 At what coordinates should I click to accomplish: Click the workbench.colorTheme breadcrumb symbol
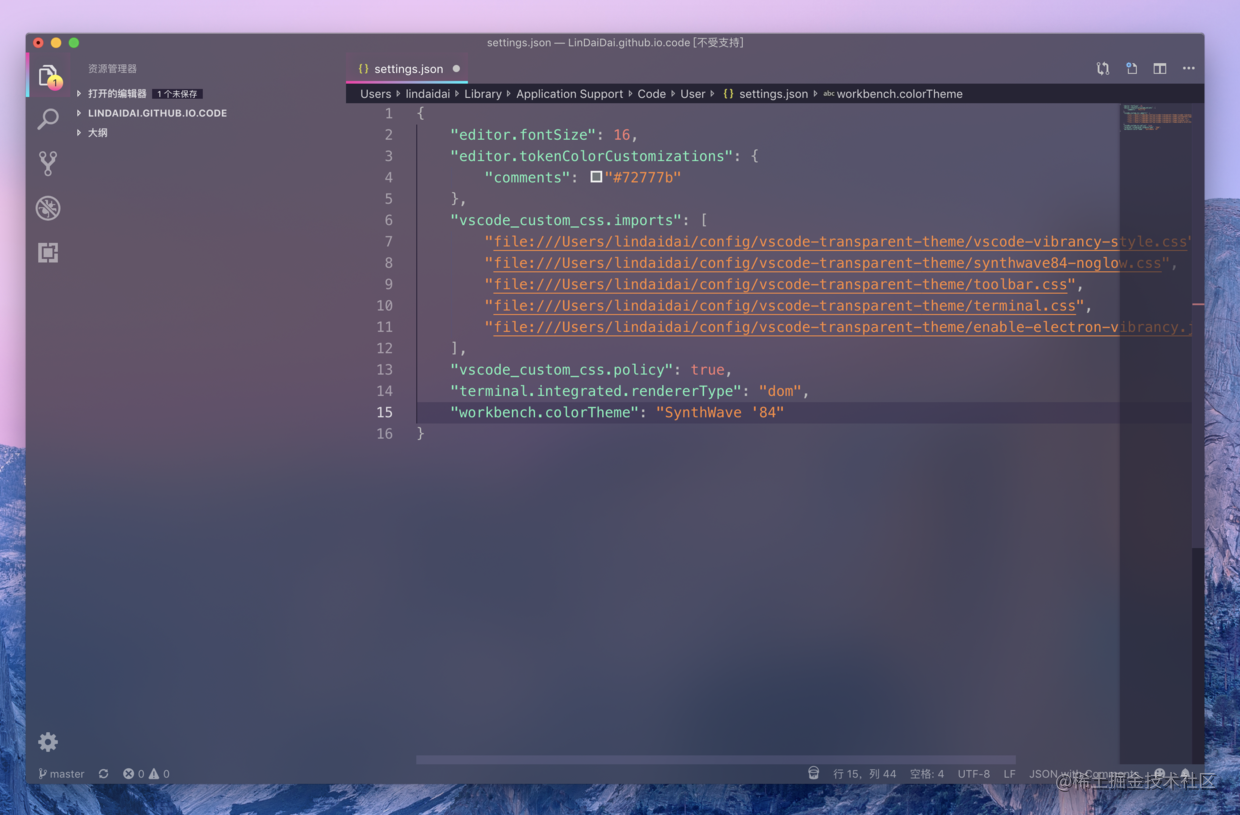pyautogui.click(x=892, y=94)
